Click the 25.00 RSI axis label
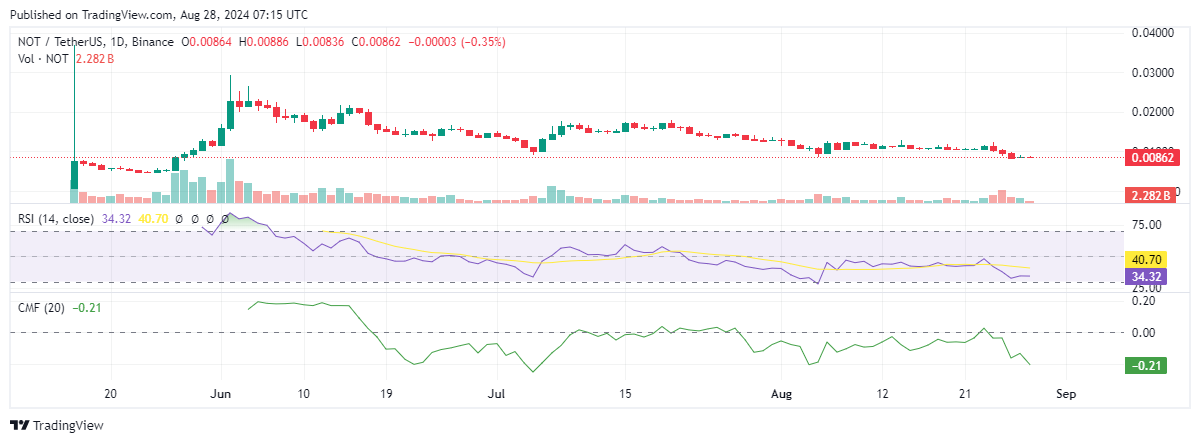The width and height of the screenshot is (1200, 443). (x=1146, y=288)
